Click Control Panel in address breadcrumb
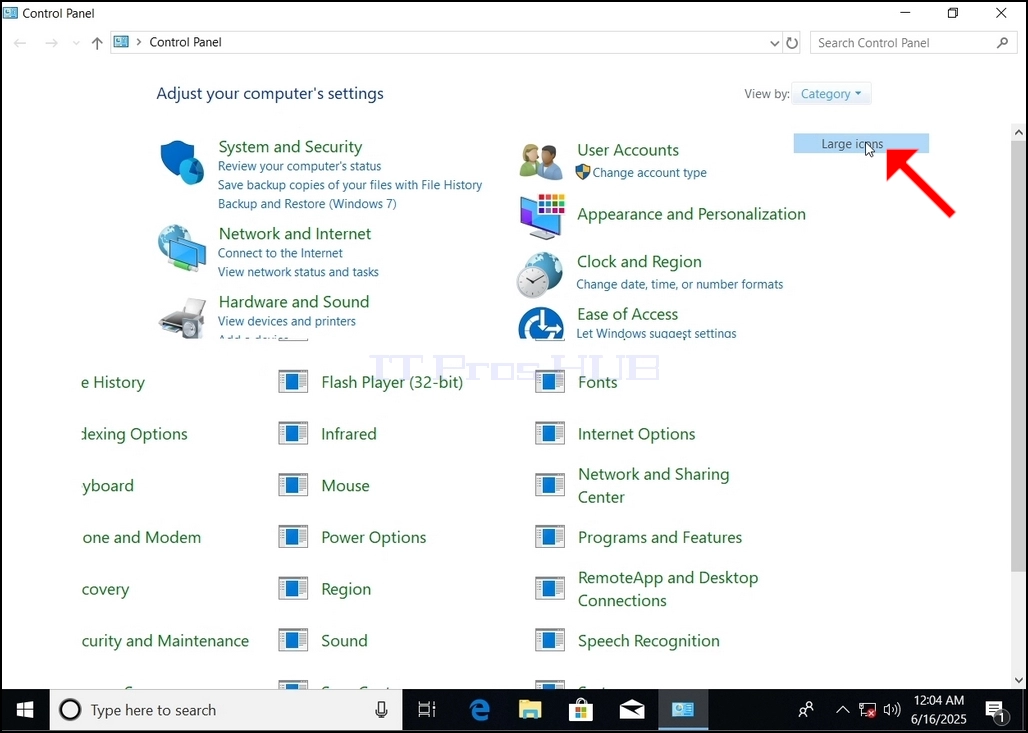 186,42
